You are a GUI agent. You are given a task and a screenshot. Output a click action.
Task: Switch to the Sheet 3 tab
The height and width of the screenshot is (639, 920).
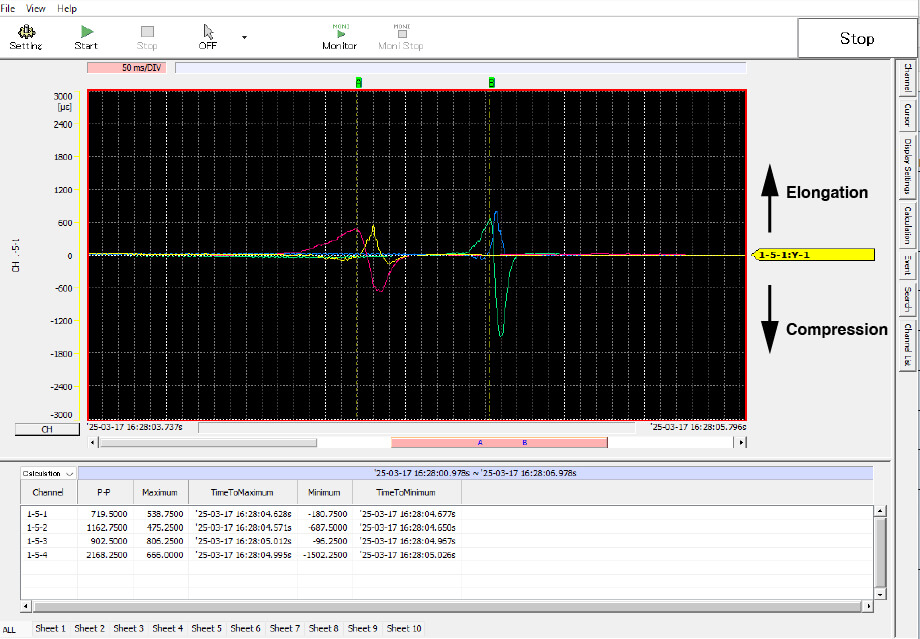(128, 628)
